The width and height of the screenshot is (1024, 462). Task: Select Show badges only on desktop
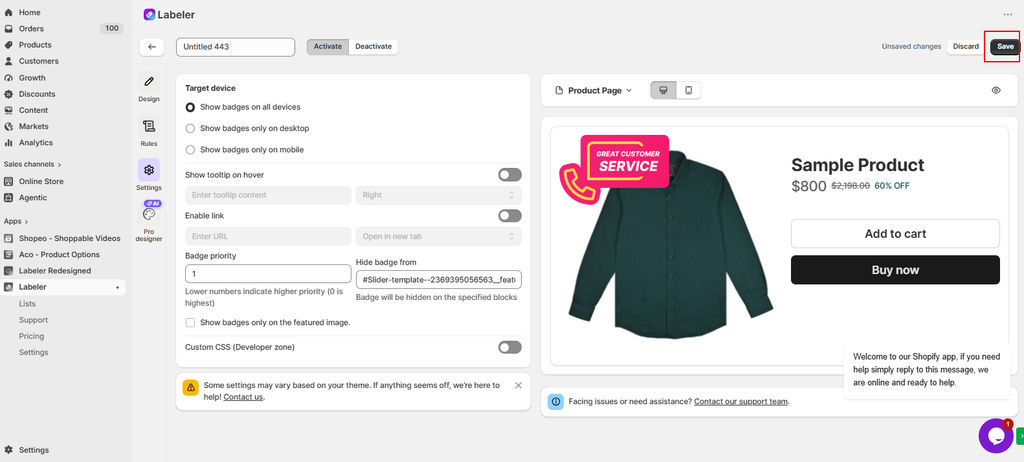pyautogui.click(x=190, y=129)
